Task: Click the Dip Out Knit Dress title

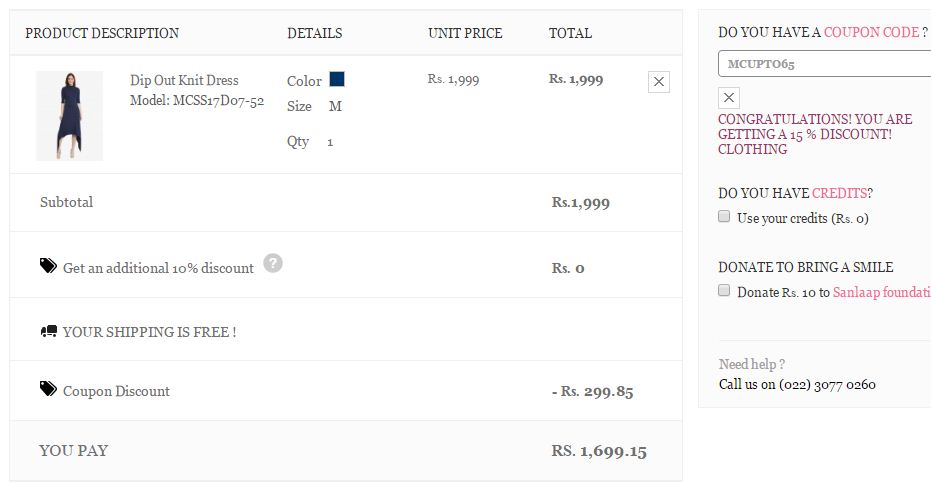Action: tap(184, 80)
